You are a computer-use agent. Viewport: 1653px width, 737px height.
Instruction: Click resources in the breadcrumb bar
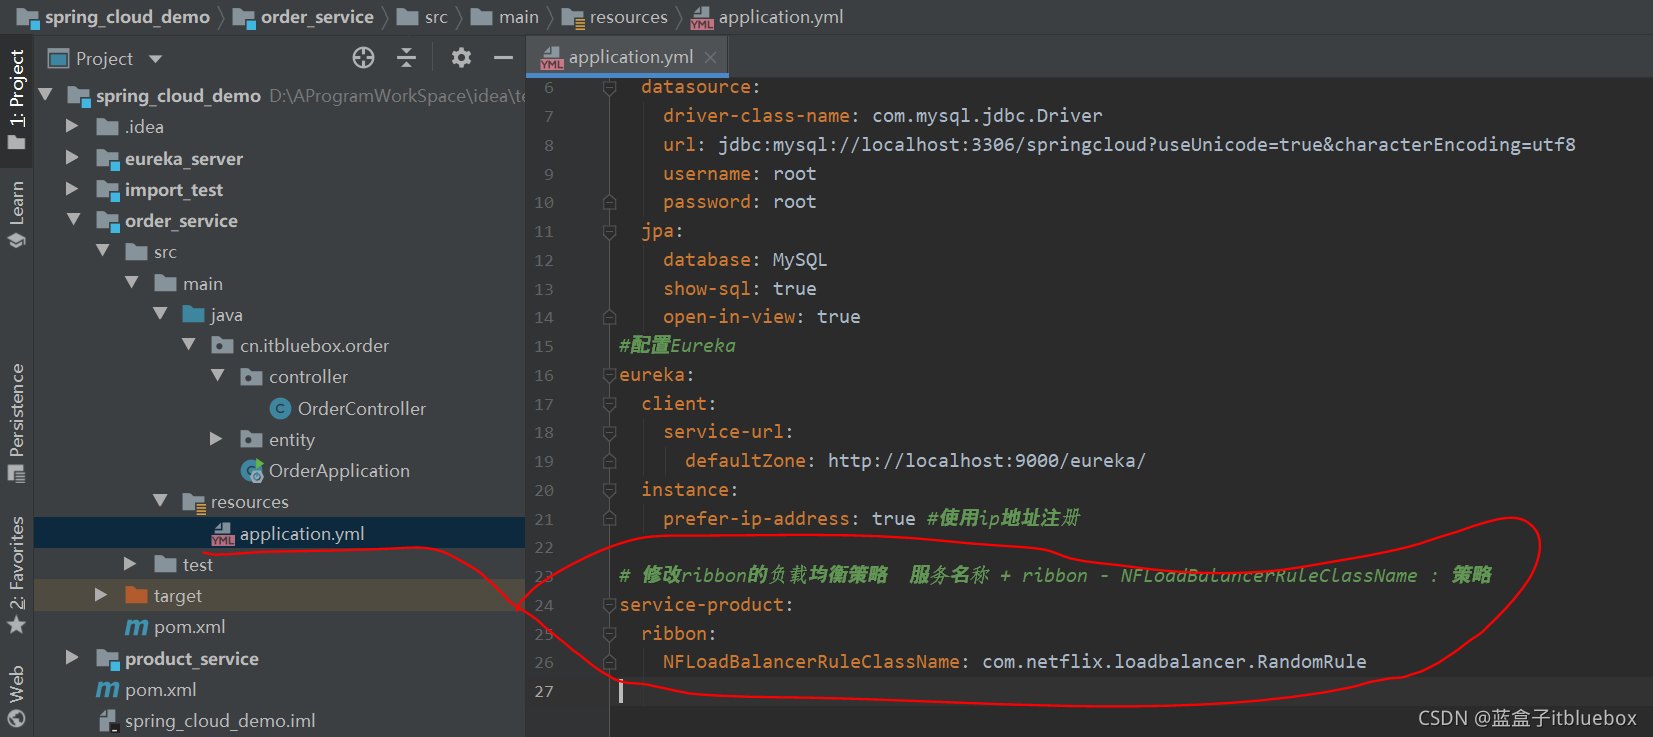(x=629, y=17)
